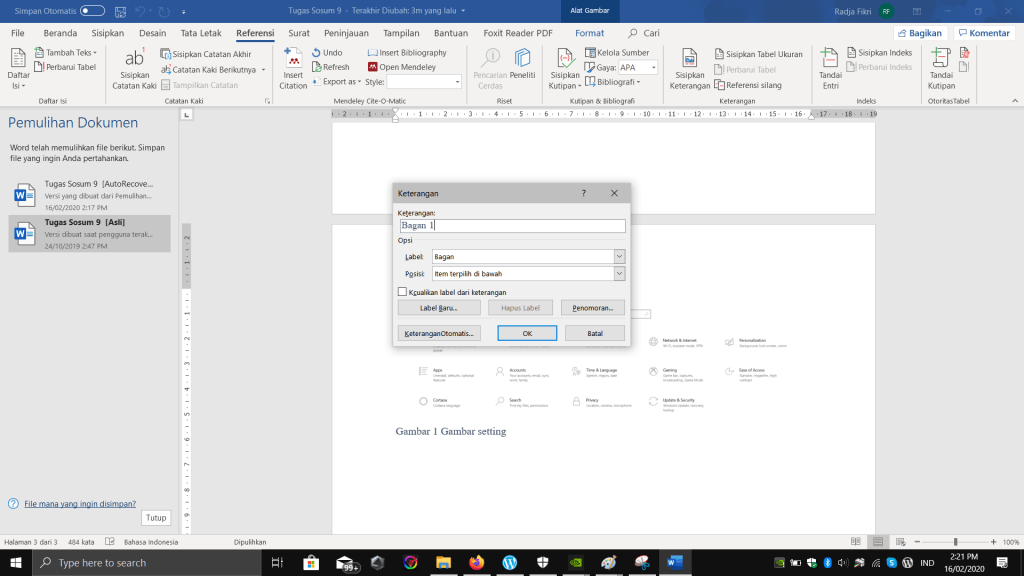
Task: Click the zoom slider in status bar
Action: click(954, 542)
